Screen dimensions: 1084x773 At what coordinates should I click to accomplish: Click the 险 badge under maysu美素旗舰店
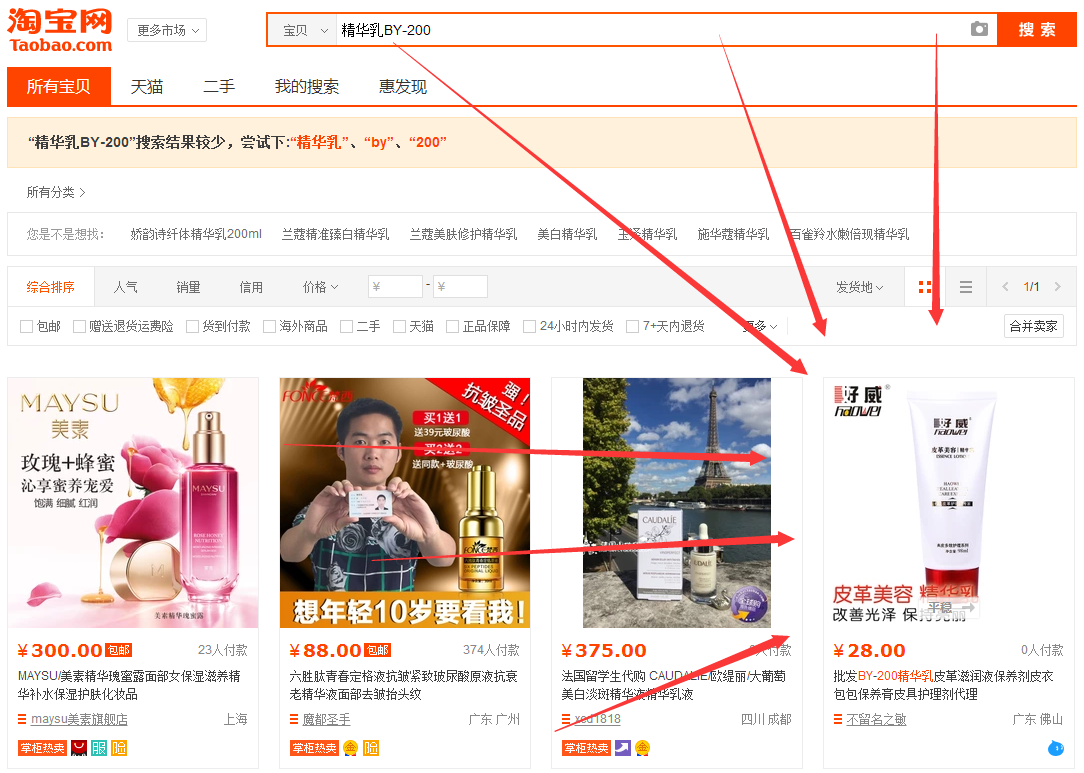[119, 748]
